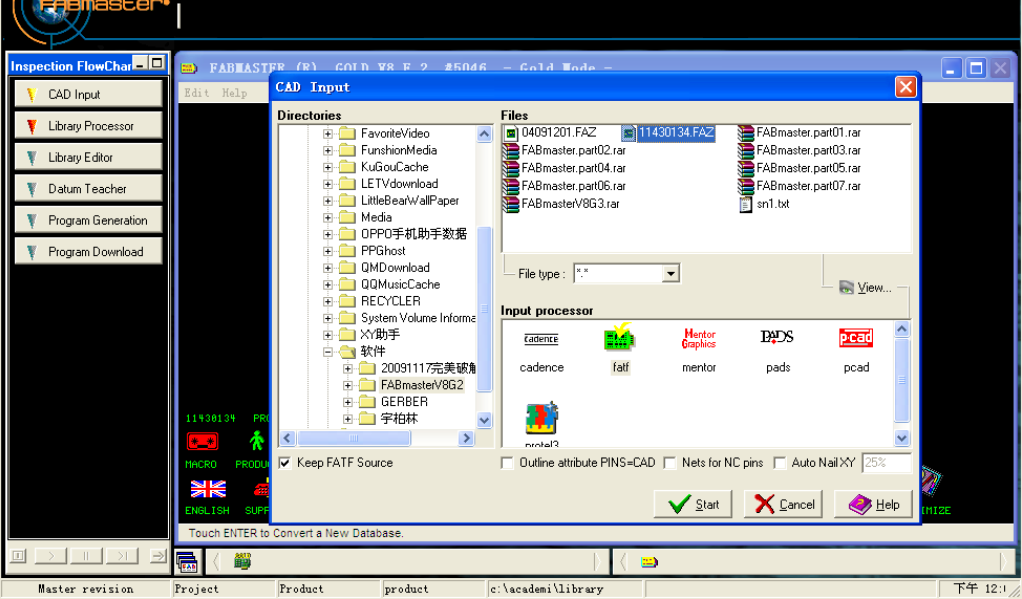Image resolution: width=1022 pixels, height=599 pixels.
Task: Click the yellow chip icon in bottom toolbar
Action: tap(649, 562)
